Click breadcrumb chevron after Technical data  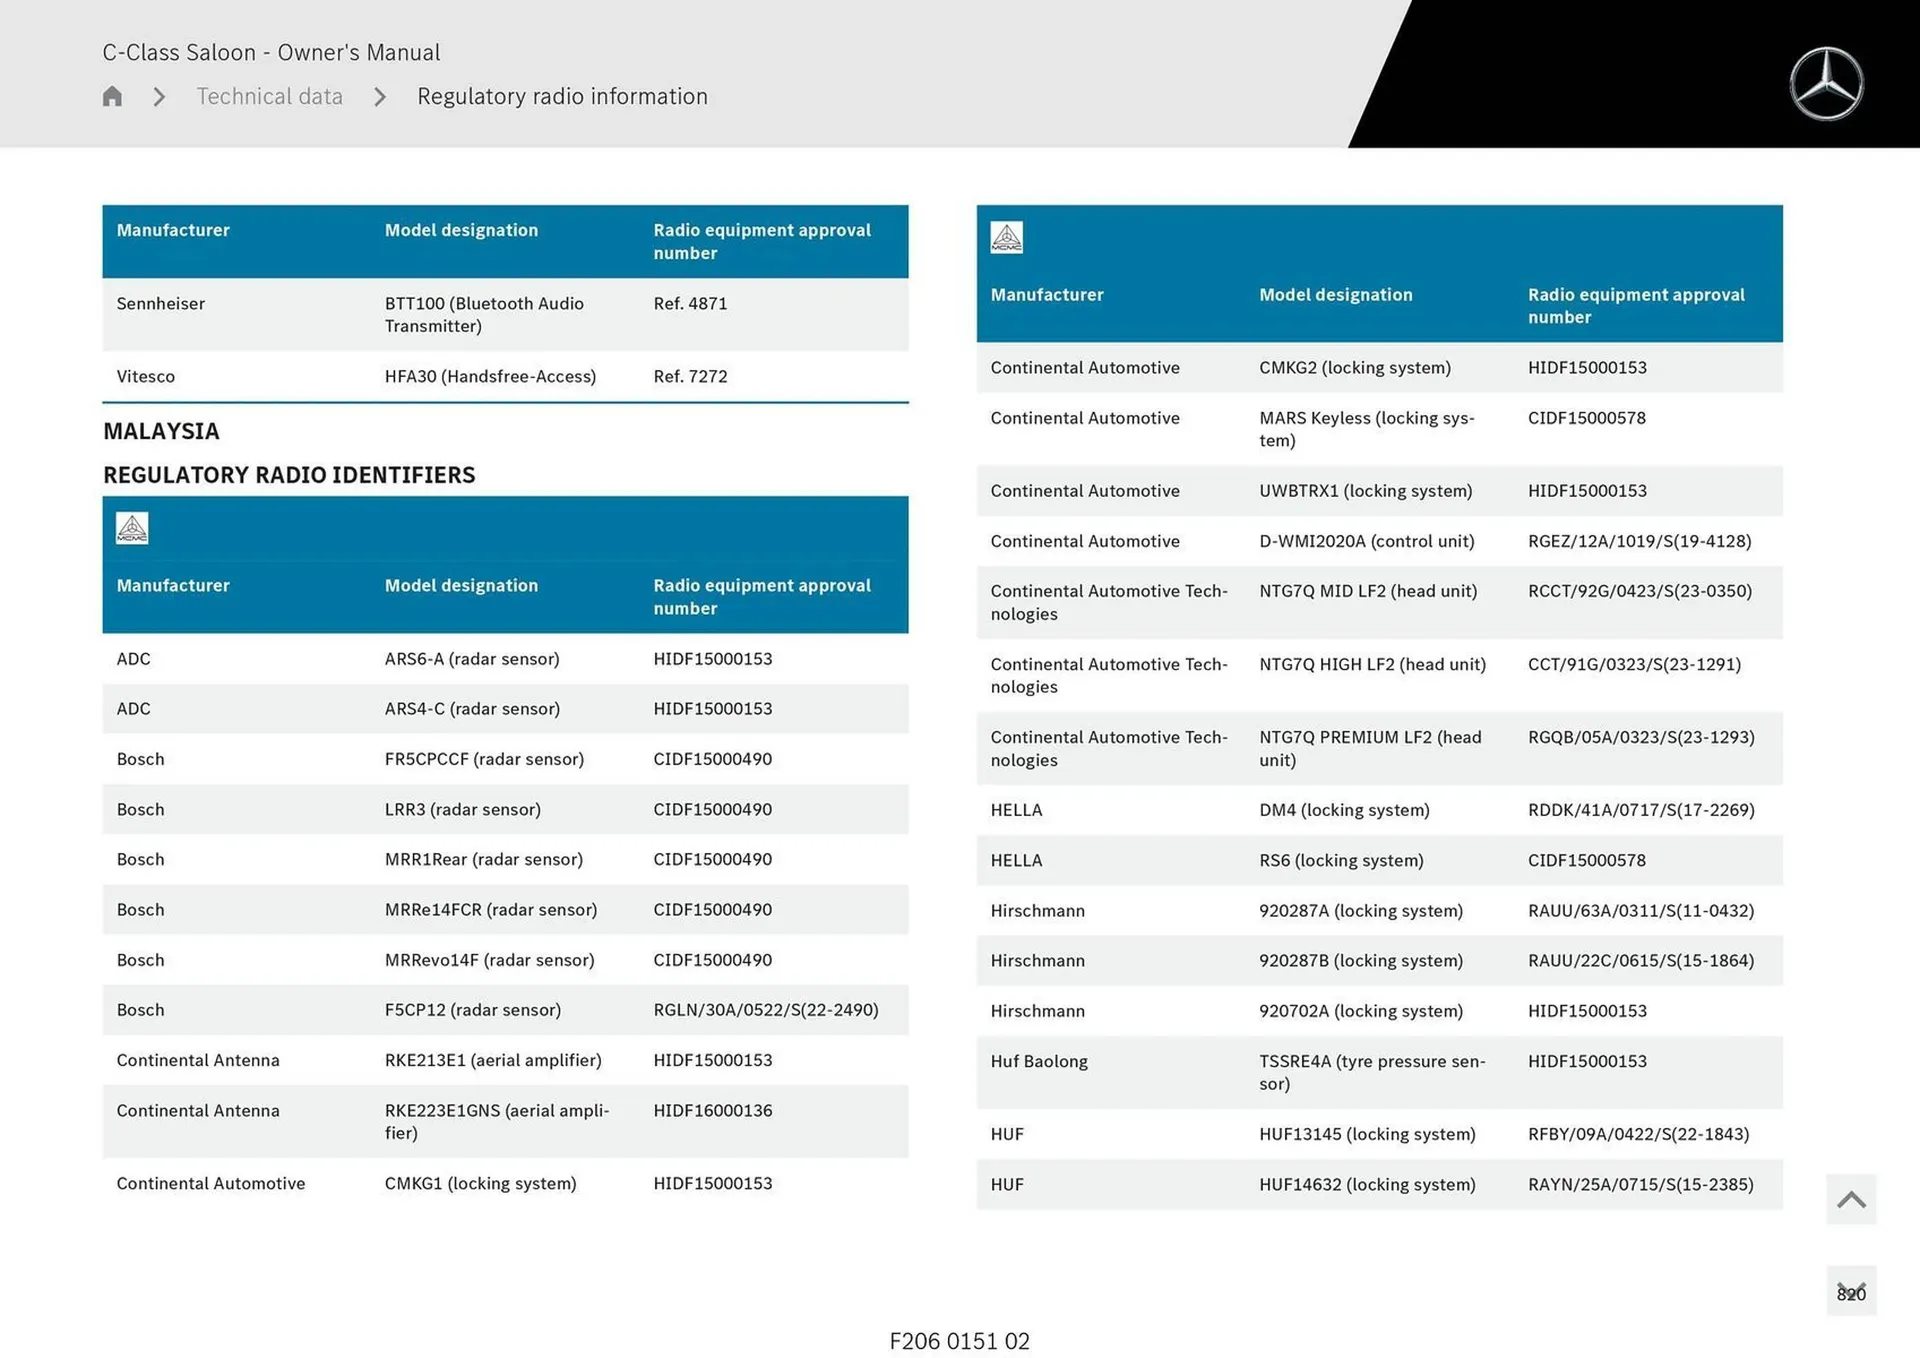380,97
